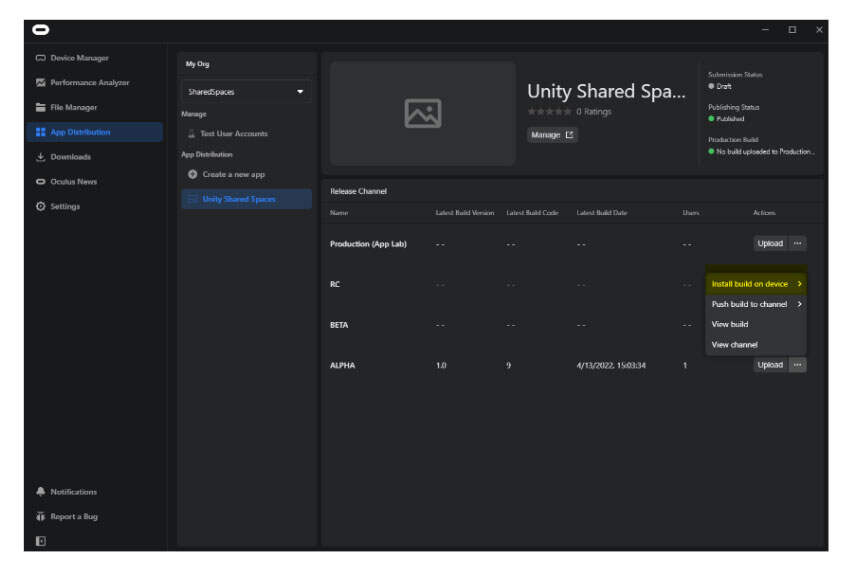
Task: Expand the Push build to channel submenu
Action: tap(756, 304)
